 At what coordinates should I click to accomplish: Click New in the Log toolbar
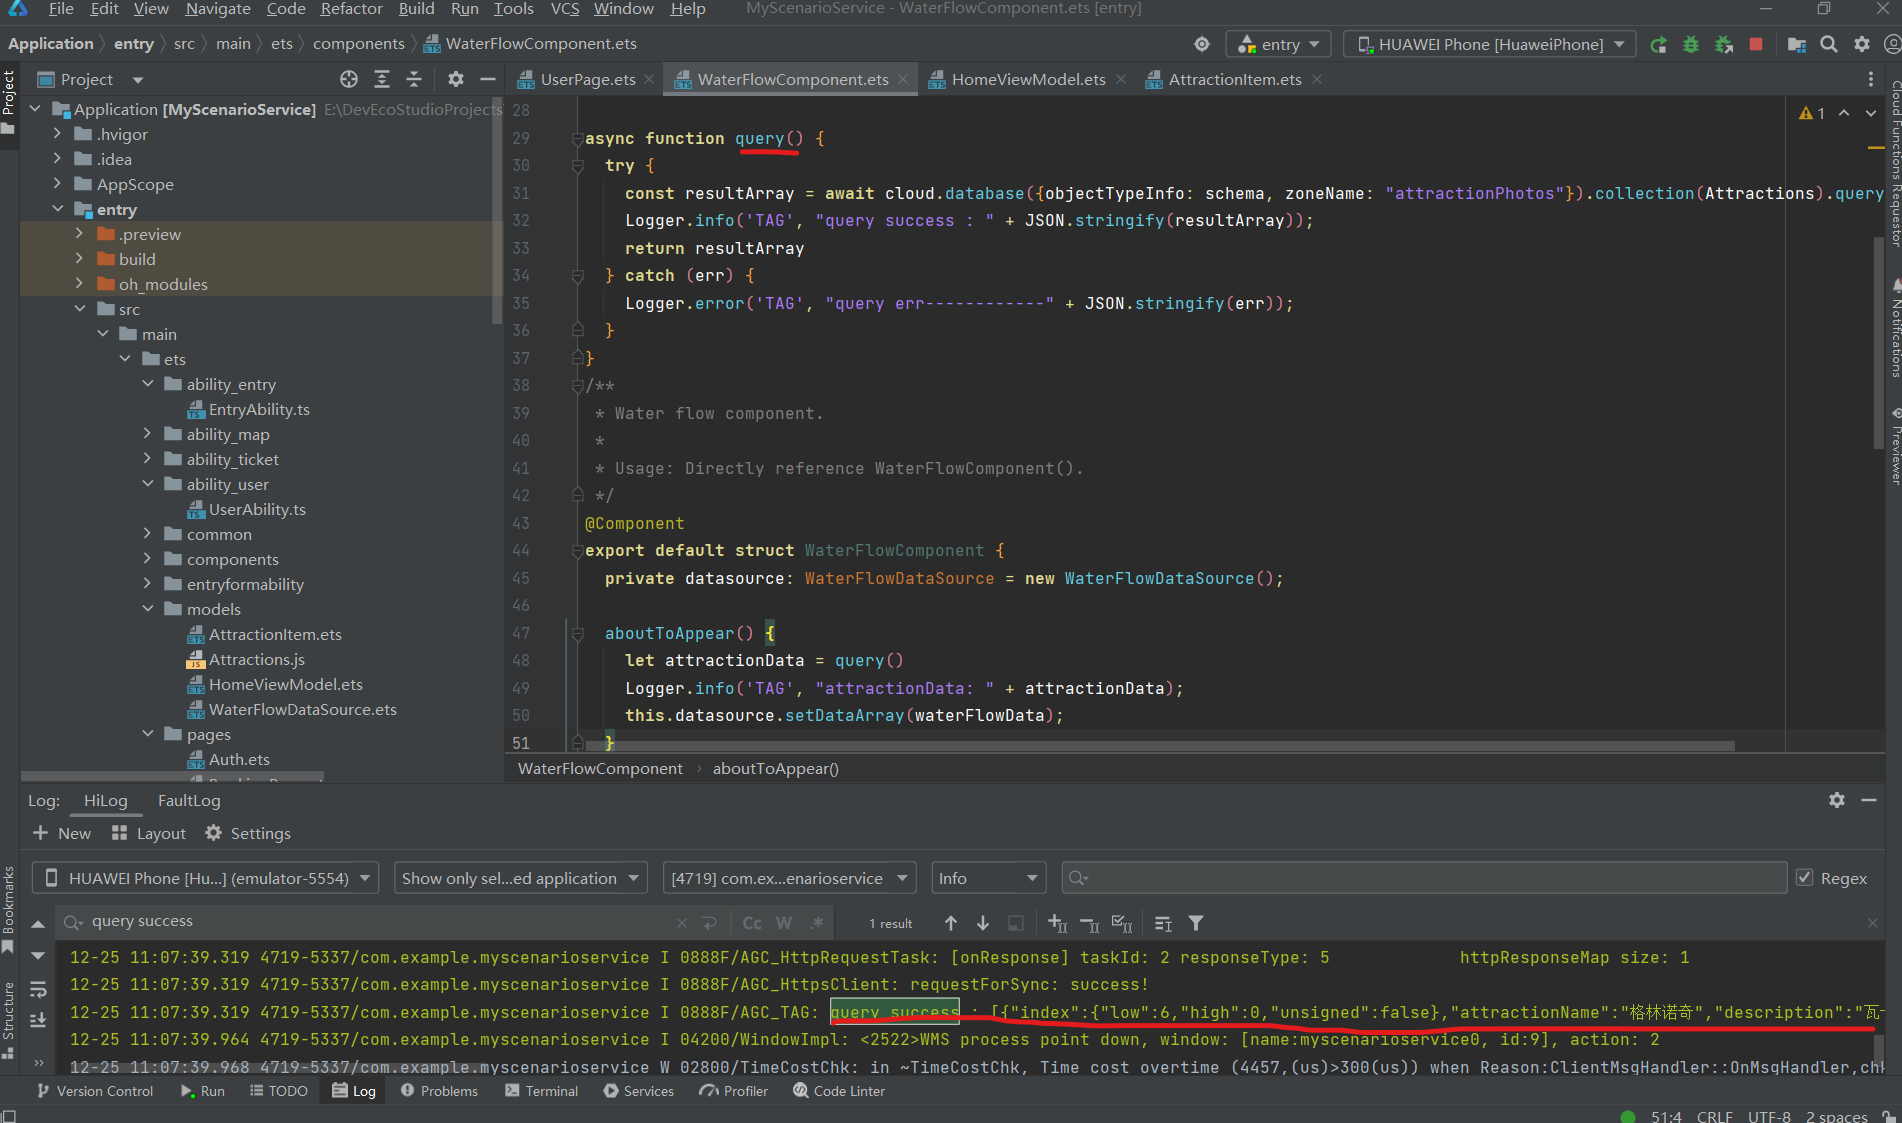pyautogui.click(x=62, y=833)
